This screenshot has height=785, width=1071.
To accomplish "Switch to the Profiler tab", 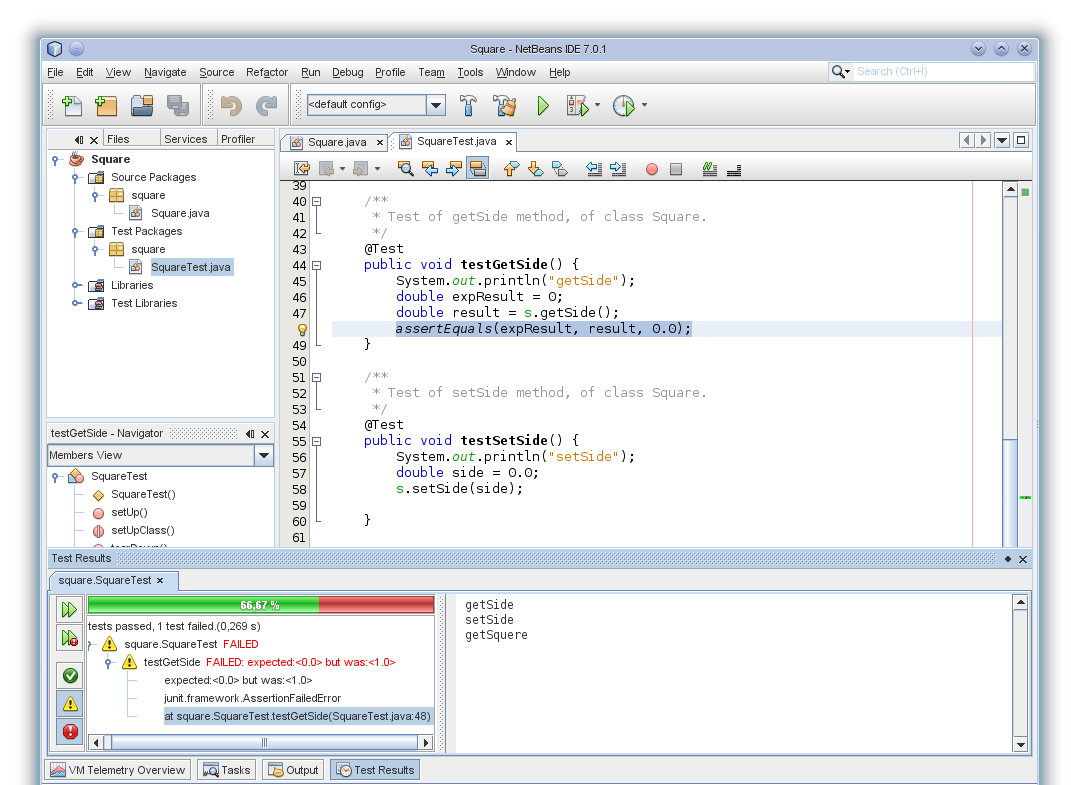I will [x=238, y=139].
